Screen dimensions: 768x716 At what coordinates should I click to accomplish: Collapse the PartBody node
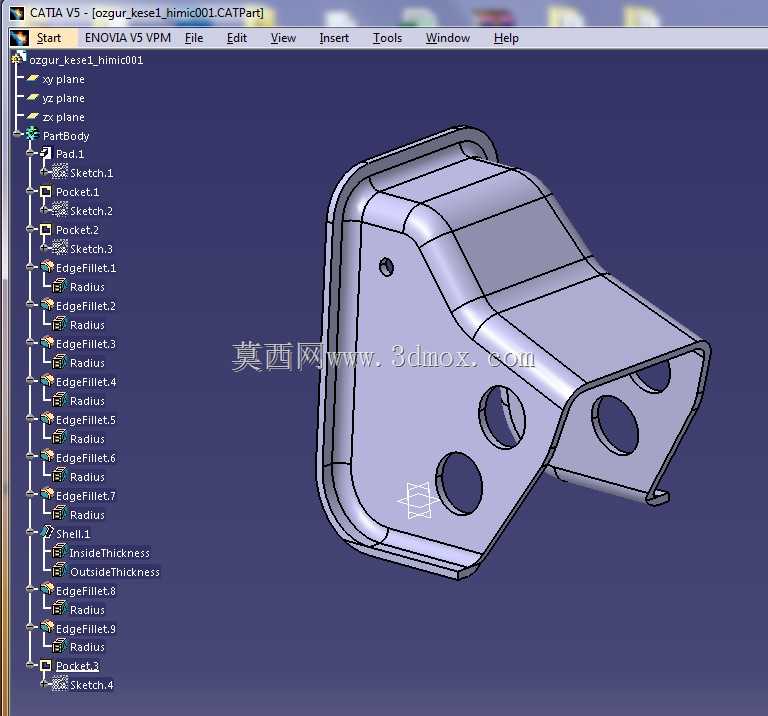[x=18, y=134]
